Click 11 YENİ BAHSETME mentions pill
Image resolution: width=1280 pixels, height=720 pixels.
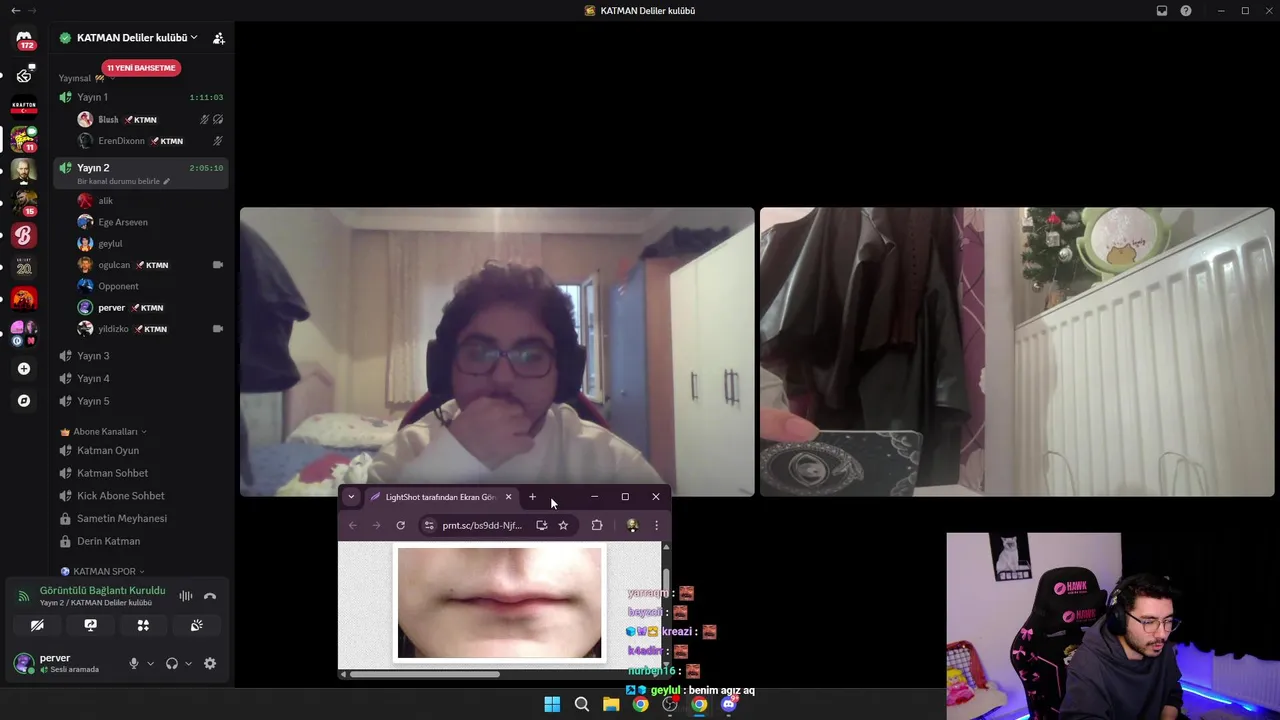pos(141,68)
